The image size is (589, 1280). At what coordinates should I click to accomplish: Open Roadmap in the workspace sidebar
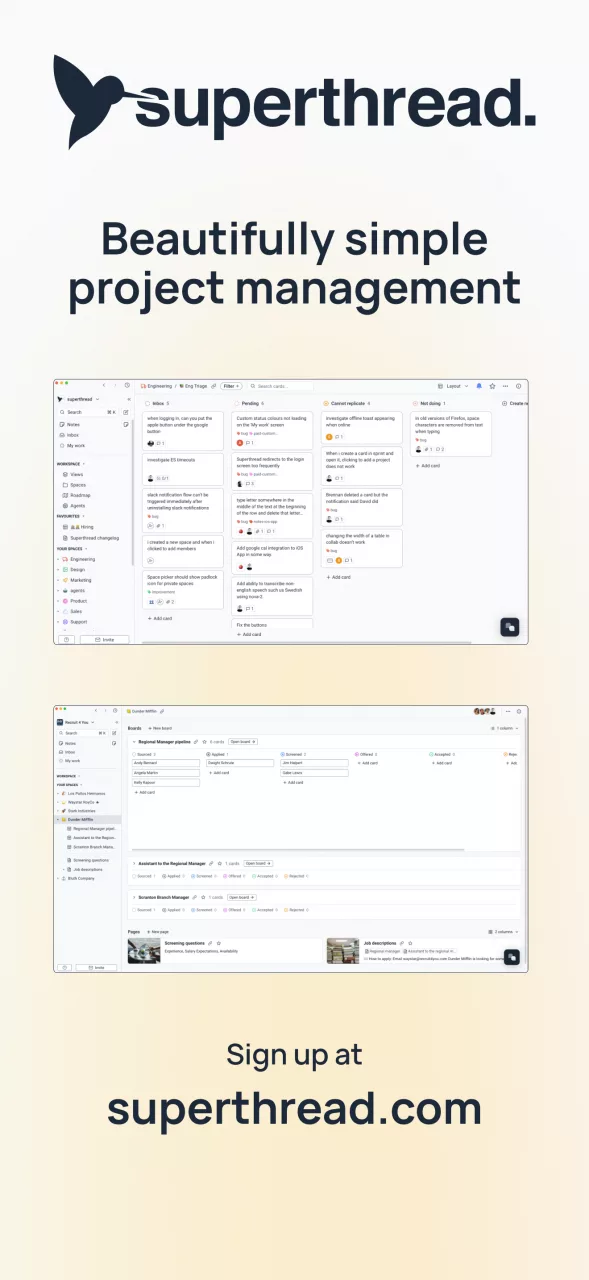(80, 495)
